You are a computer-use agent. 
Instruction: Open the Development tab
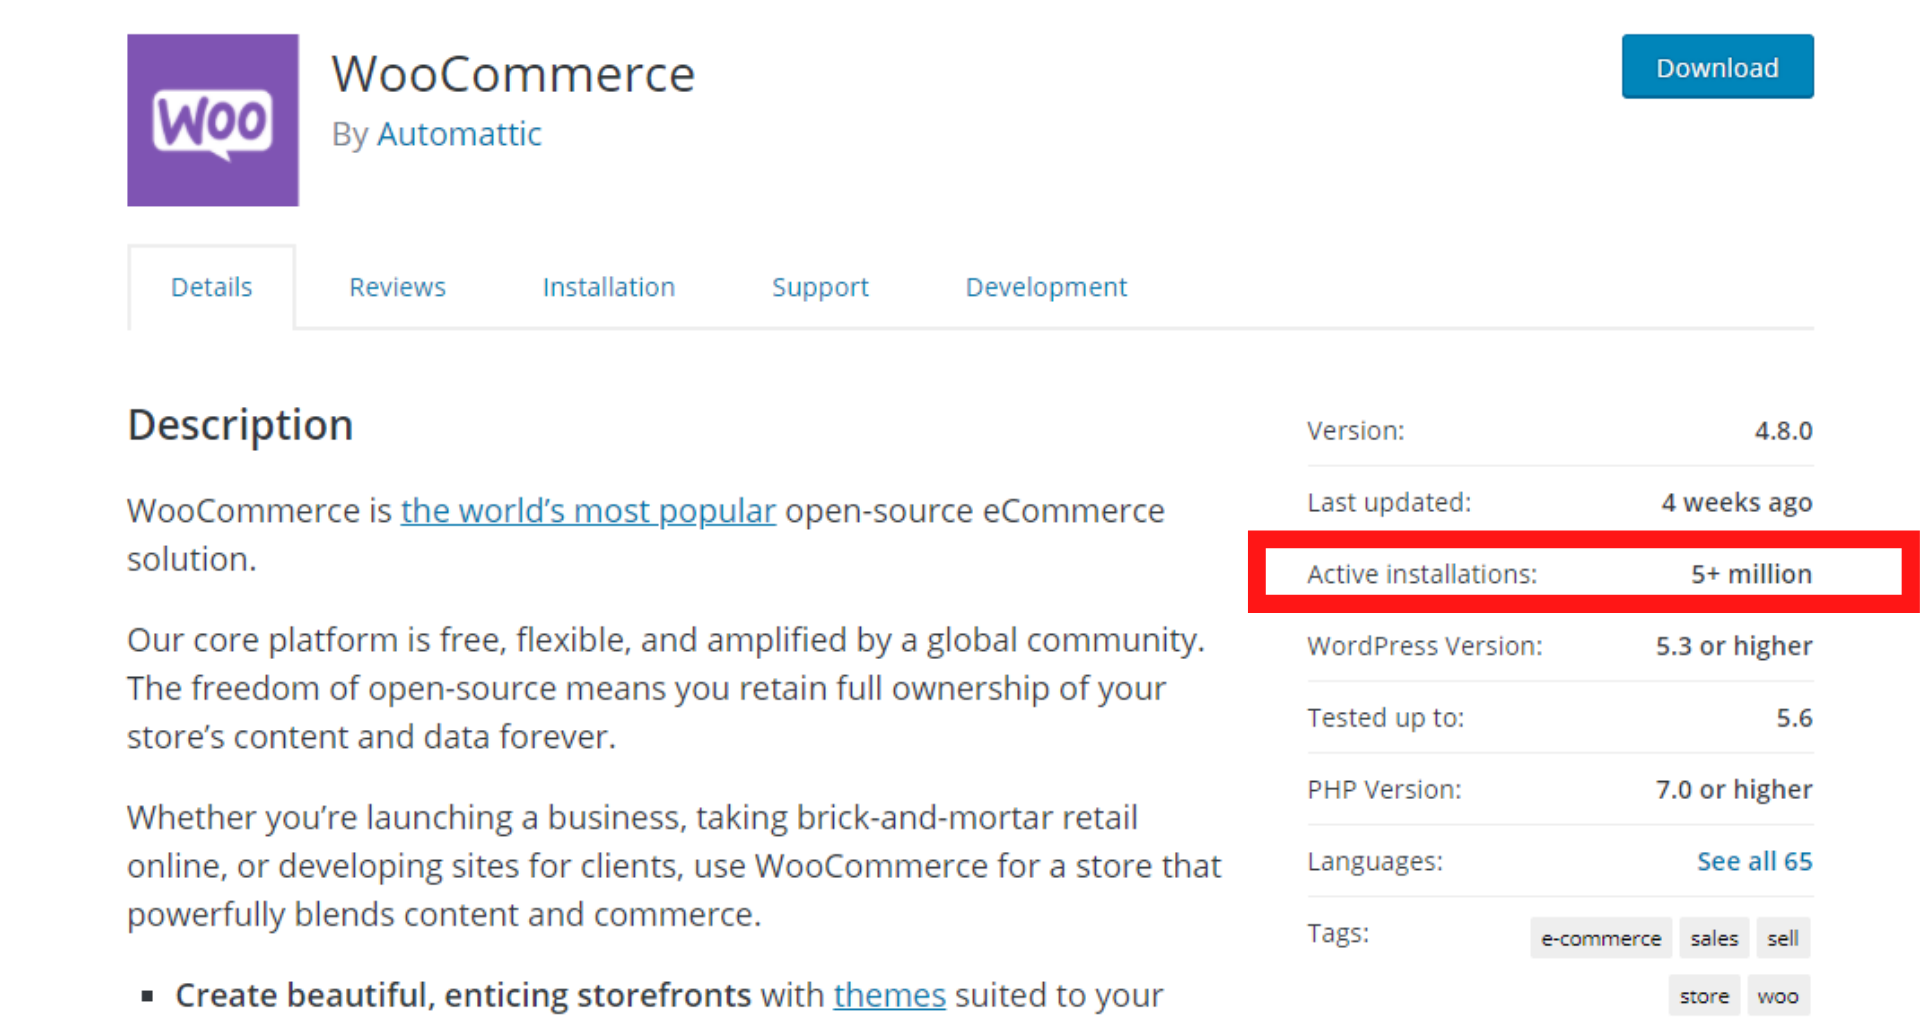1046,287
